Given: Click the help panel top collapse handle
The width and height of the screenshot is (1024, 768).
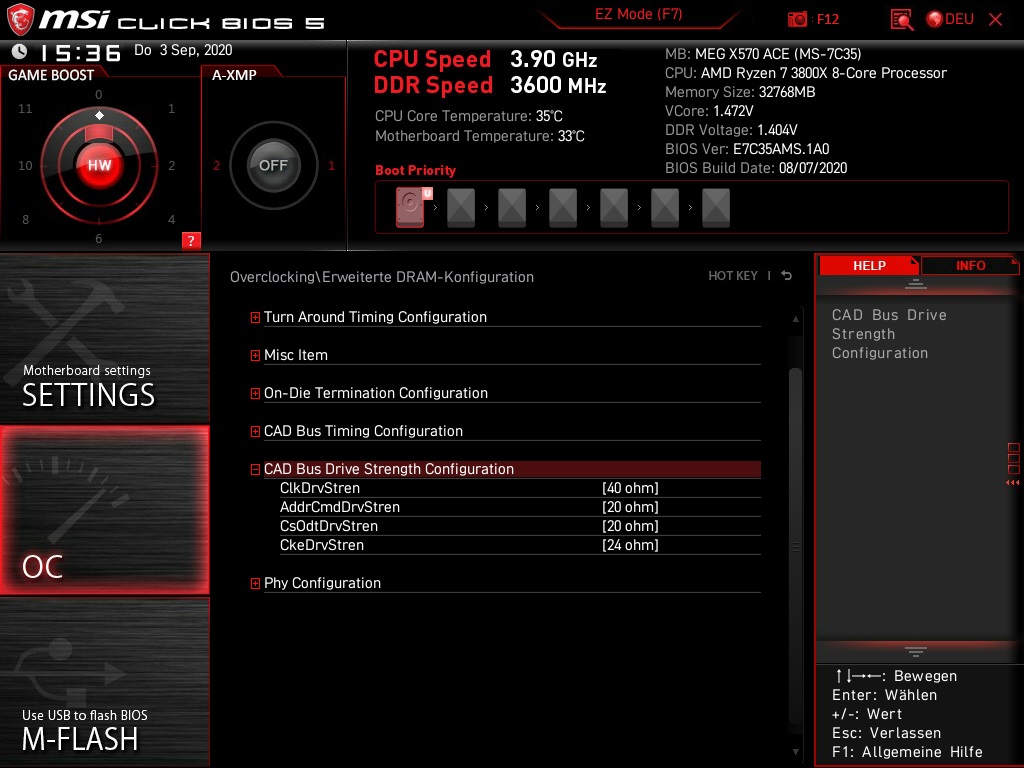Looking at the screenshot, I should coord(916,283).
